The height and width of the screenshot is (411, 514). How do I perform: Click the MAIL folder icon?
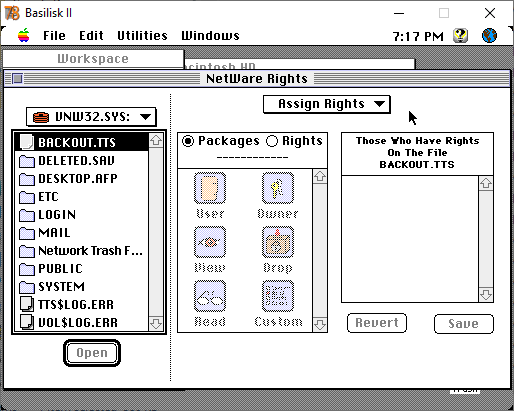[27, 233]
